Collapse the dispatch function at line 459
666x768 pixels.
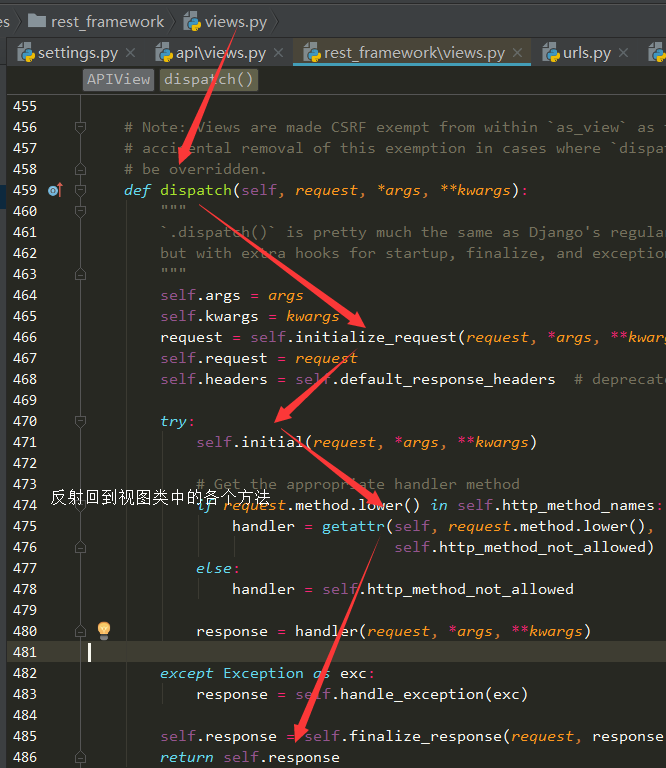[x=80, y=190]
